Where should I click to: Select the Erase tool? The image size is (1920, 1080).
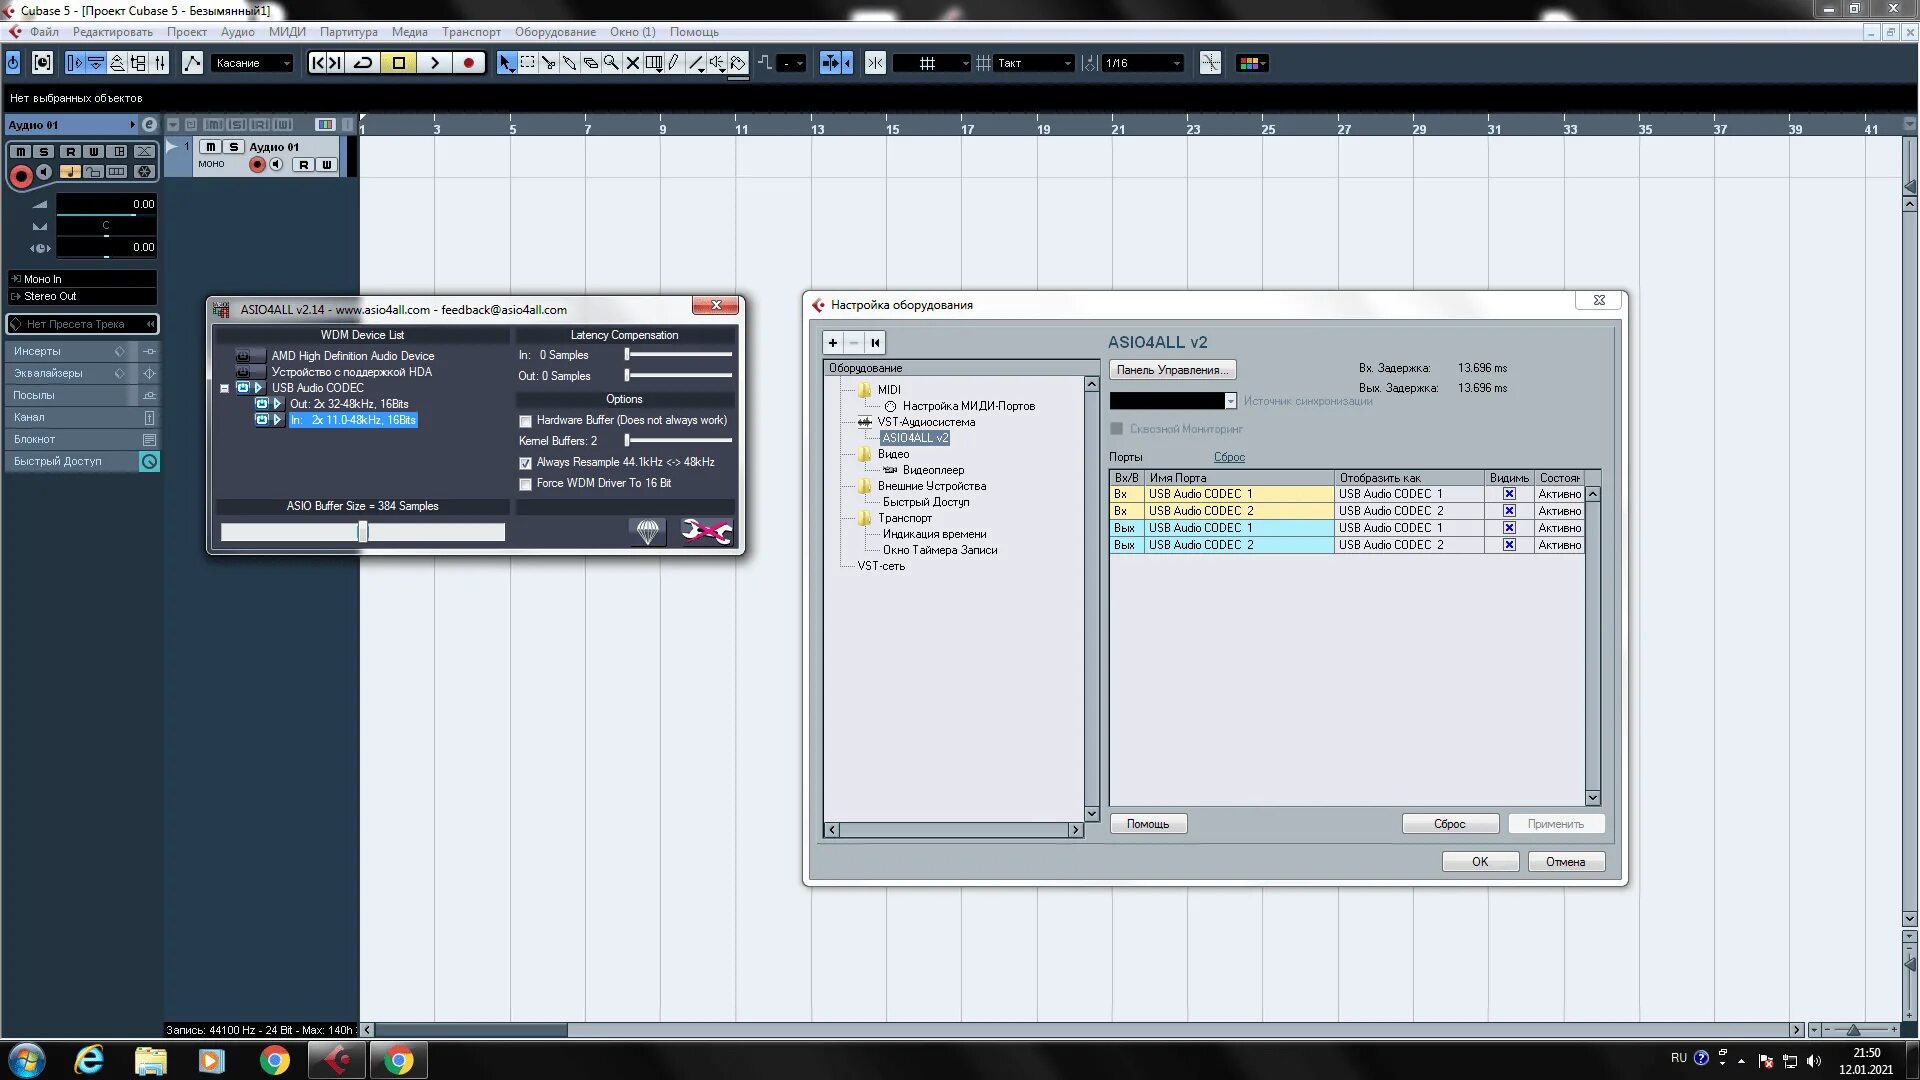point(590,63)
